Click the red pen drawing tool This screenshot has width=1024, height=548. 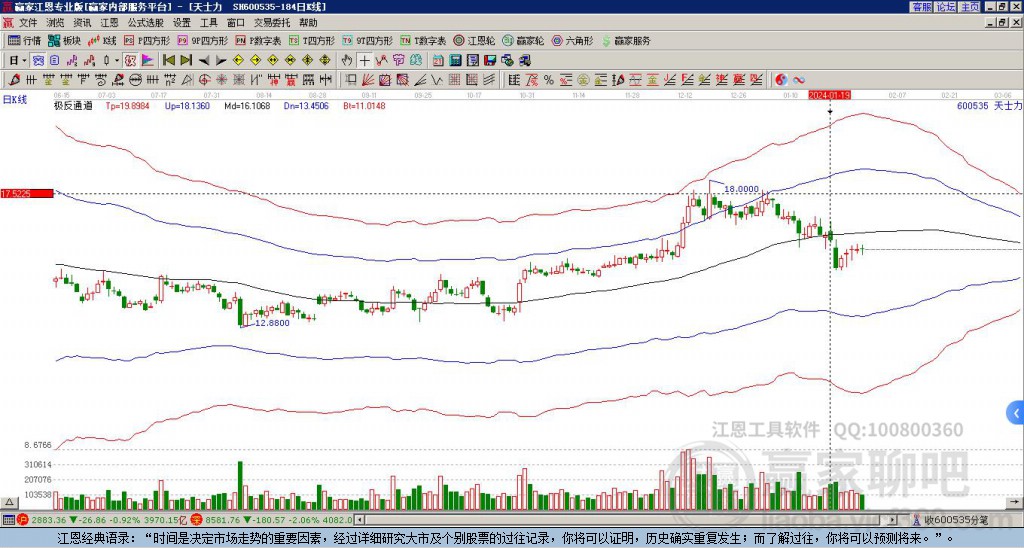click(14, 80)
